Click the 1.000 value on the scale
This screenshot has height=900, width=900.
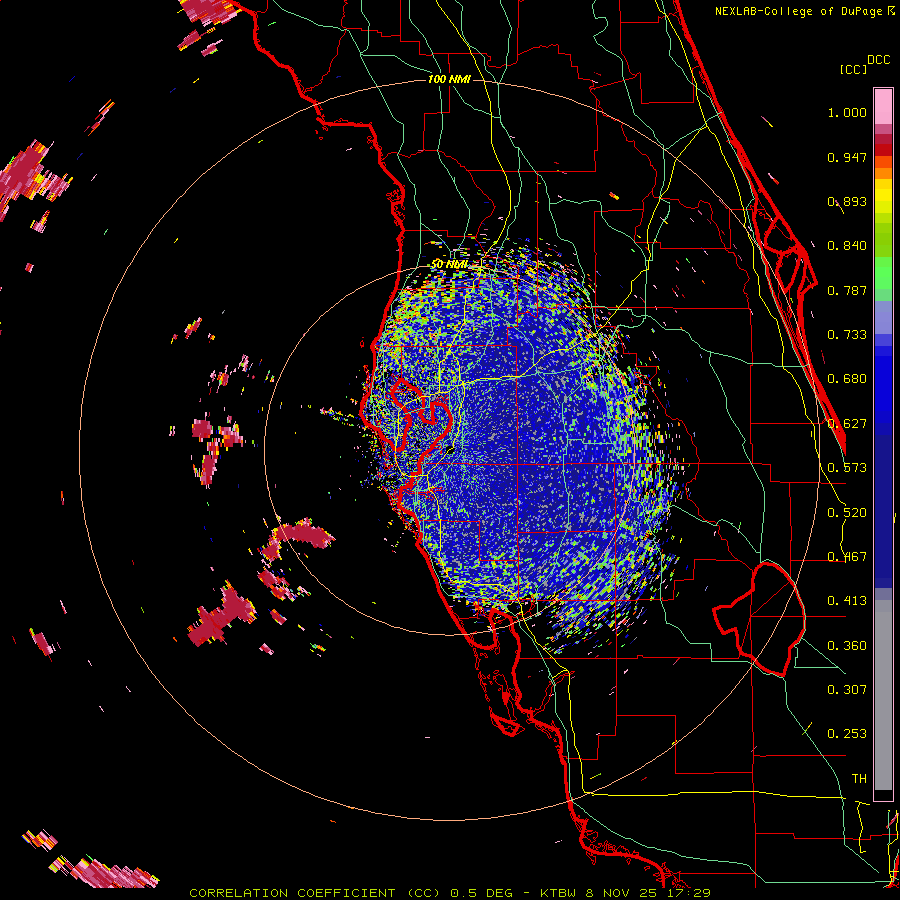point(847,112)
